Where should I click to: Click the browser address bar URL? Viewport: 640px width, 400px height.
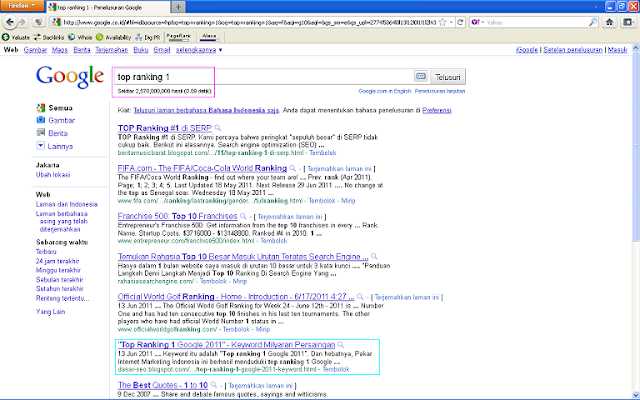point(250,22)
